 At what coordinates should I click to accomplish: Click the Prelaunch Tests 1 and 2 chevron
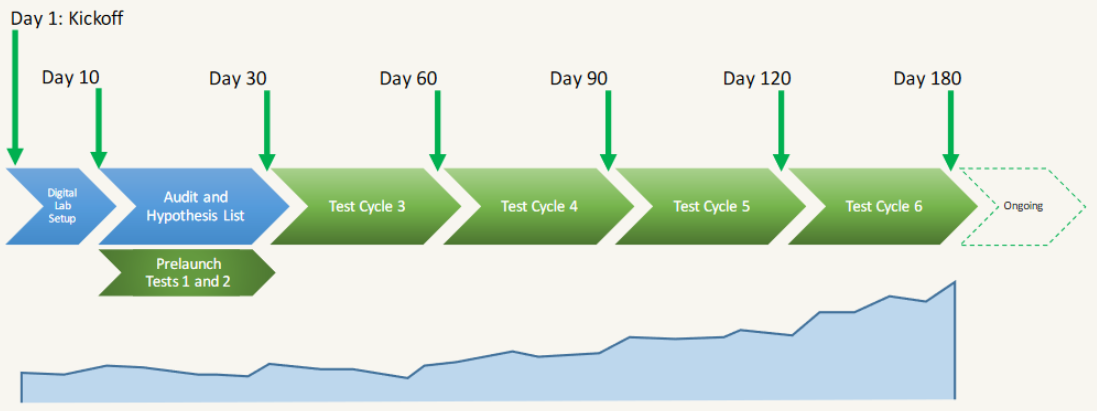click(187, 273)
